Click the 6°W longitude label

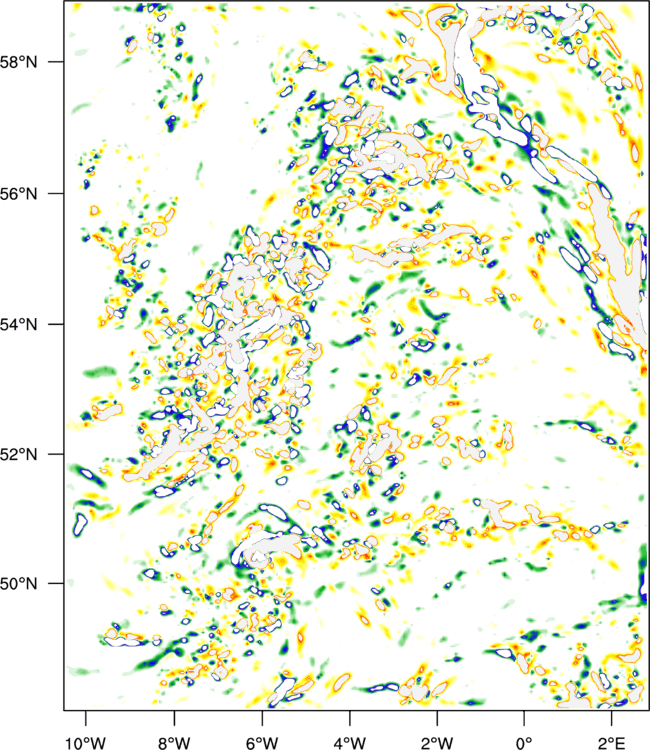pyautogui.click(x=262, y=742)
